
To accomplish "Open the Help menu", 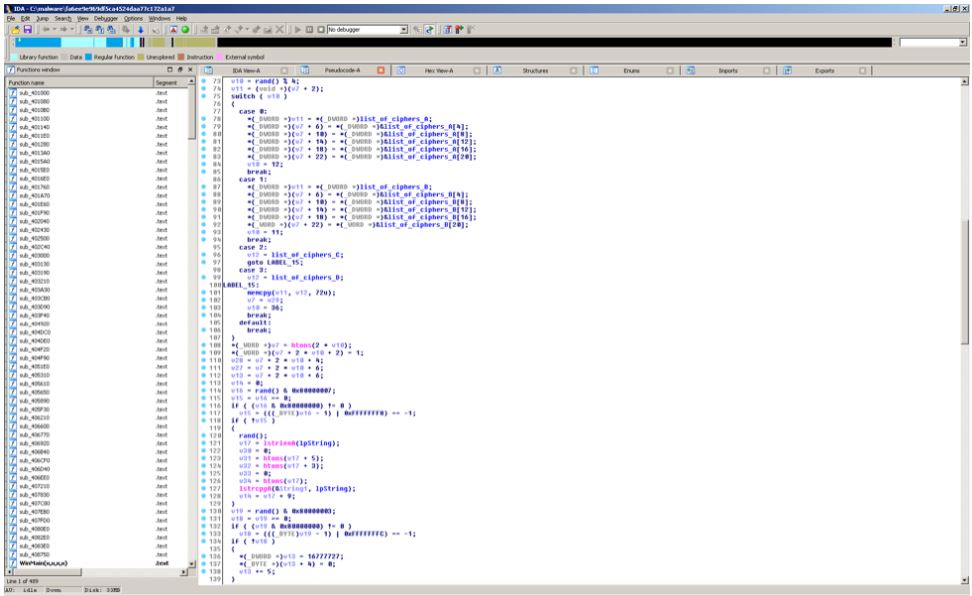I will point(181,19).
